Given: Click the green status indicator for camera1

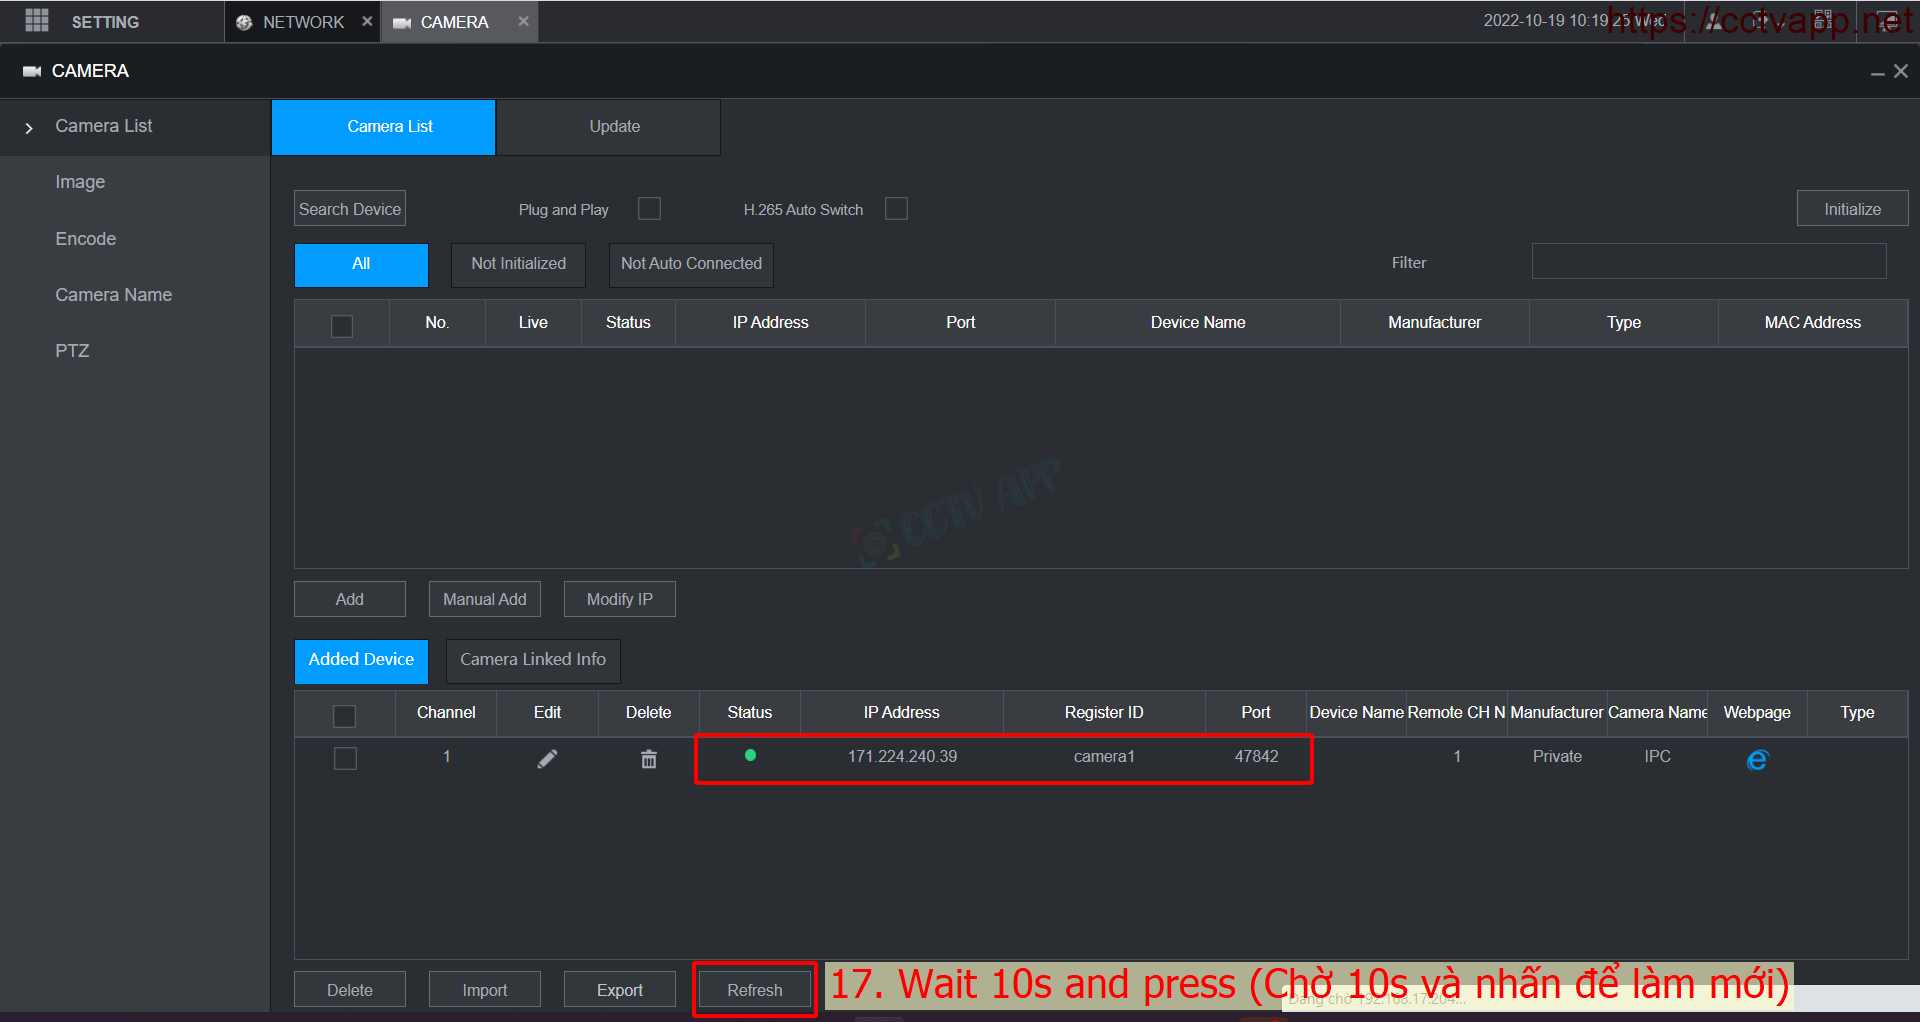Looking at the screenshot, I should tap(750, 756).
